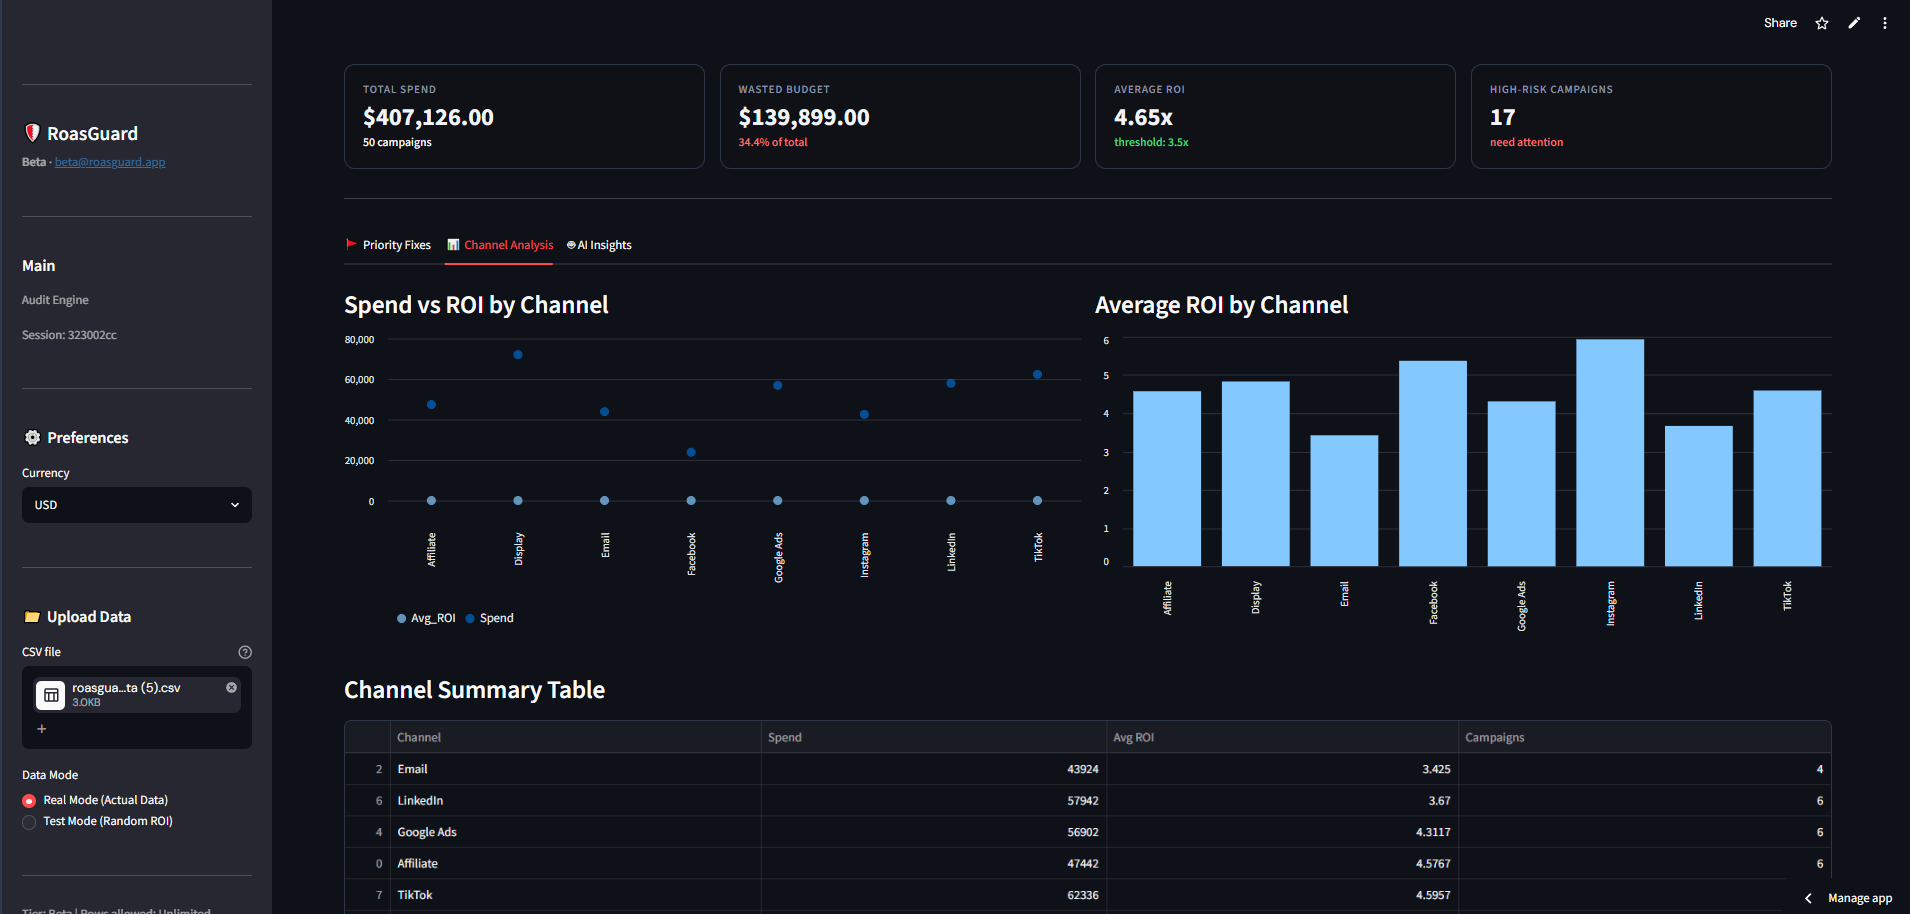
Task: Click the High-Risk Campaigns metric card
Action: [1651, 117]
